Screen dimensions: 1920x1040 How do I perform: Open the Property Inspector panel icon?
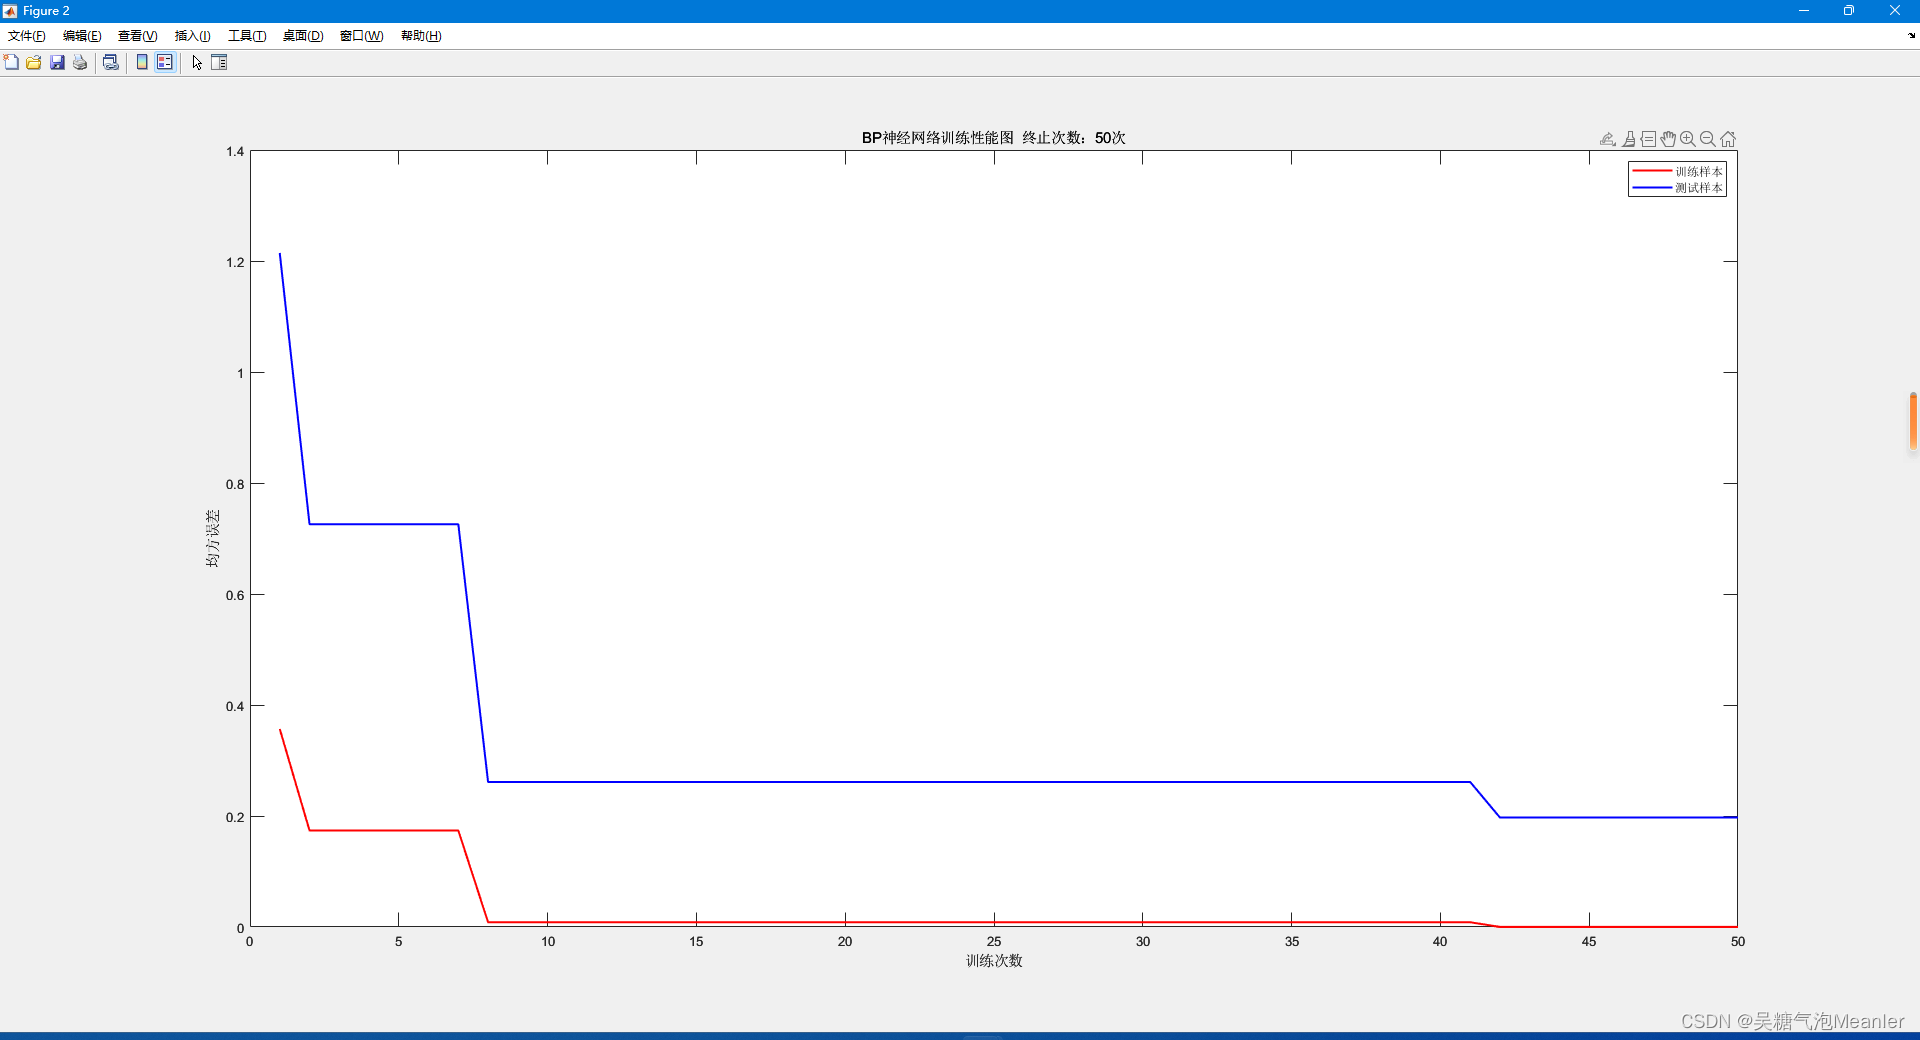pyautogui.click(x=219, y=62)
